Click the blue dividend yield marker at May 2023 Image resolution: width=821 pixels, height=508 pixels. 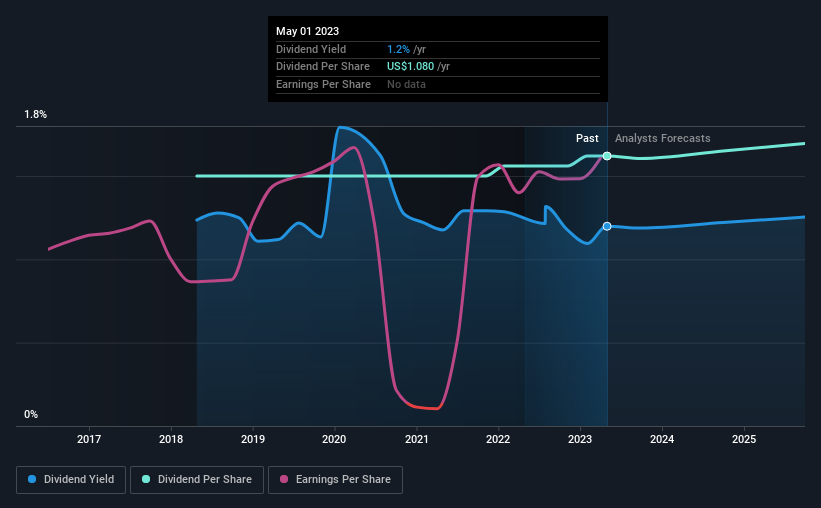tap(607, 226)
